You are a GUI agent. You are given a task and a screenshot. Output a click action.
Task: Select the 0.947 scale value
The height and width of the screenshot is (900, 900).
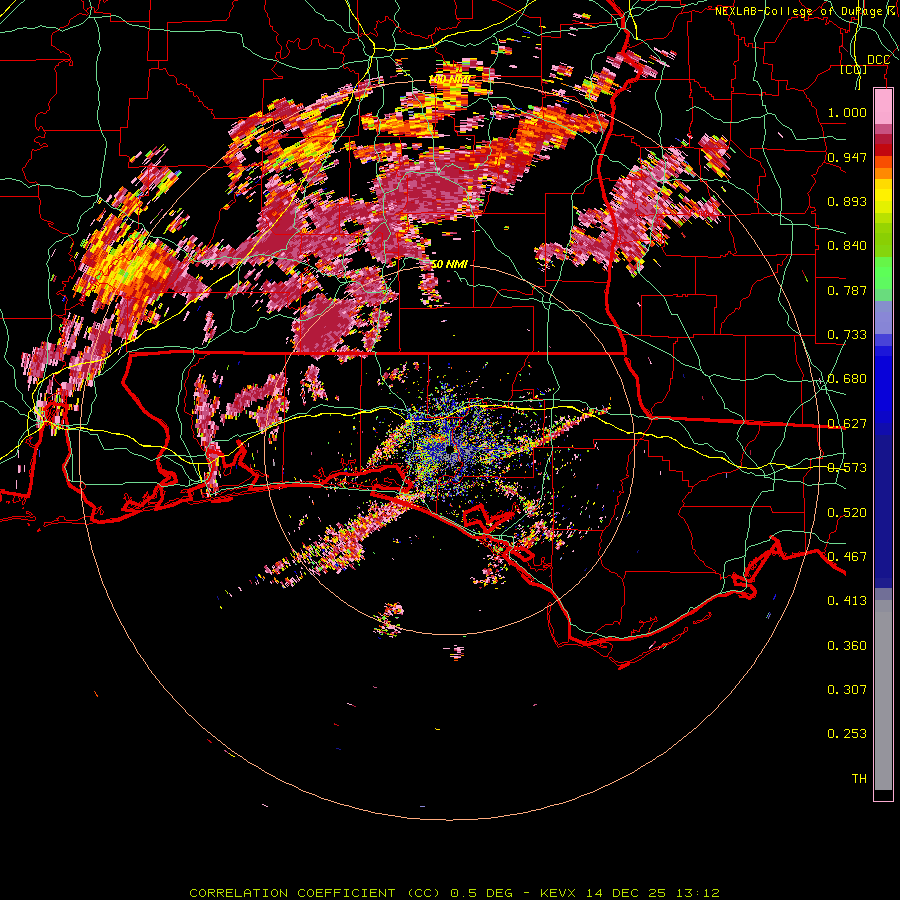pos(847,157)
